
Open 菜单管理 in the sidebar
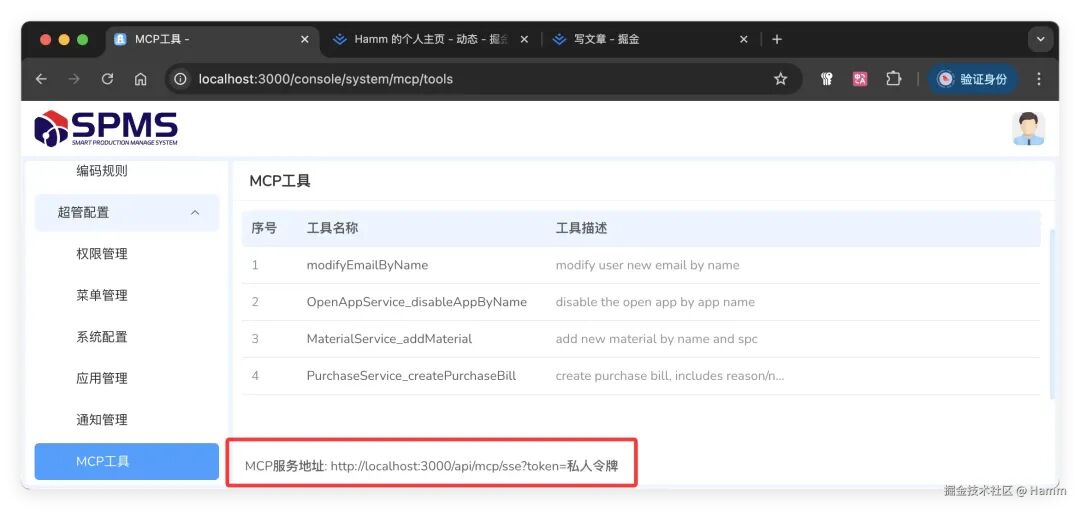102,295
